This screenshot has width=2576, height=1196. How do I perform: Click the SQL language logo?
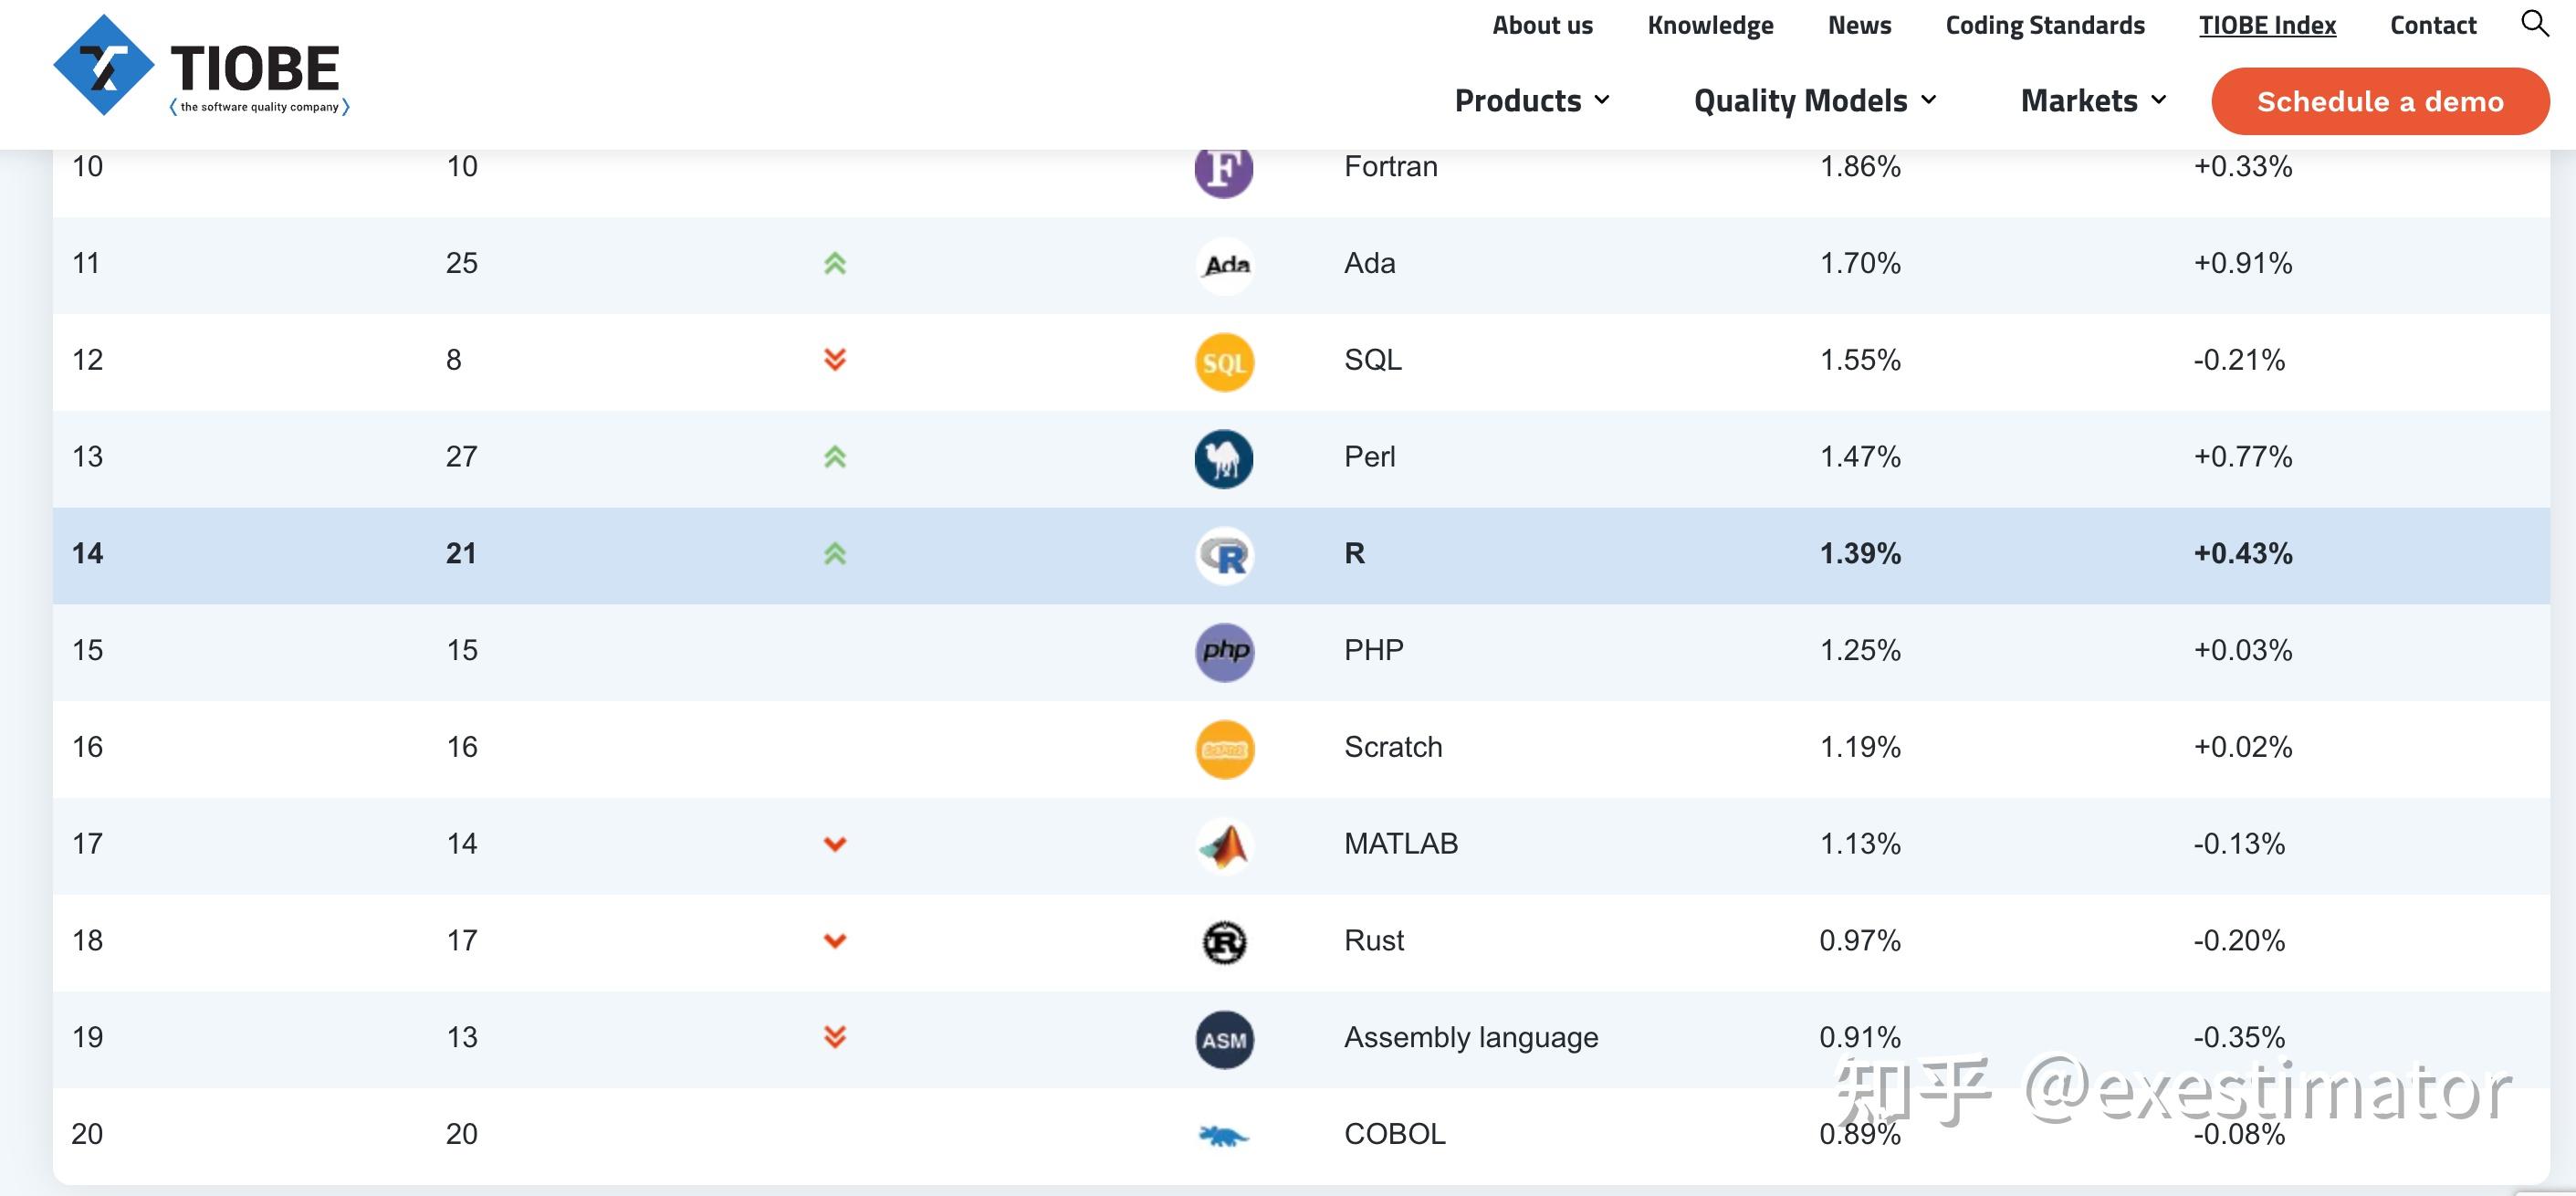tap(1224, 362)
